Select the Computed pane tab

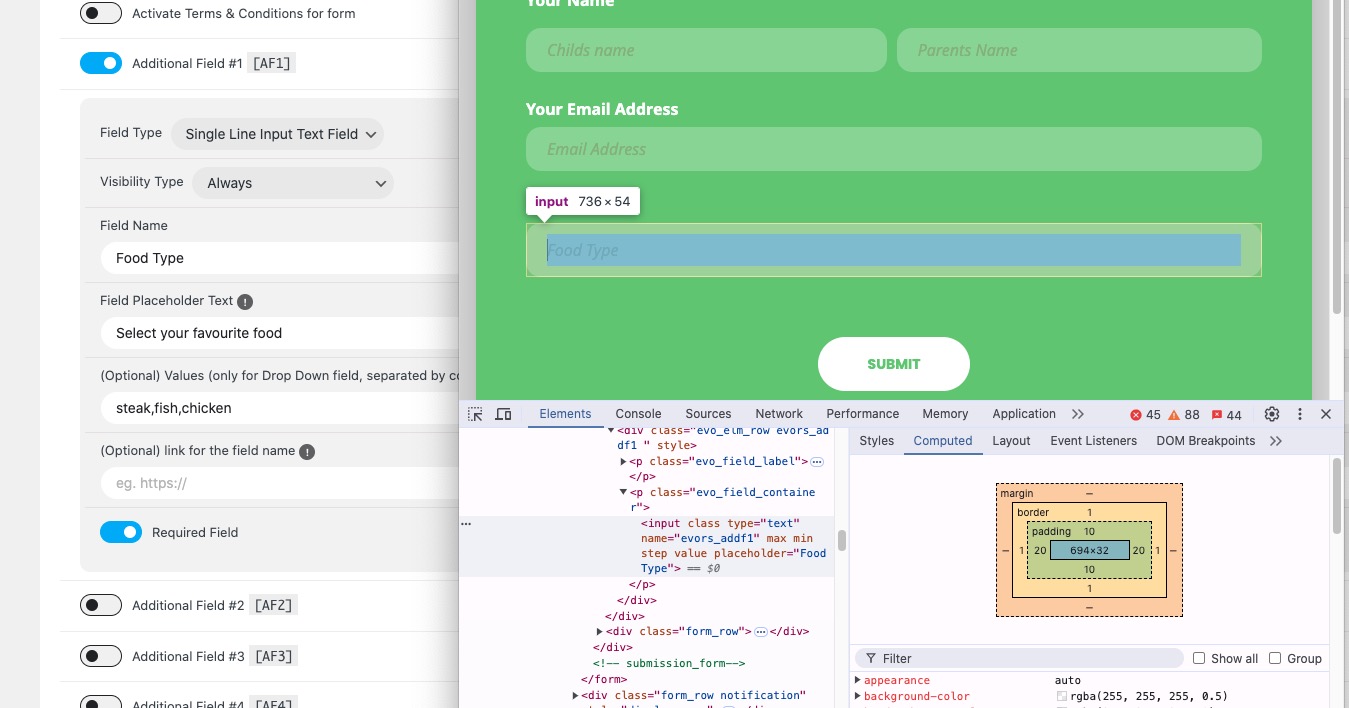point(943,441)
